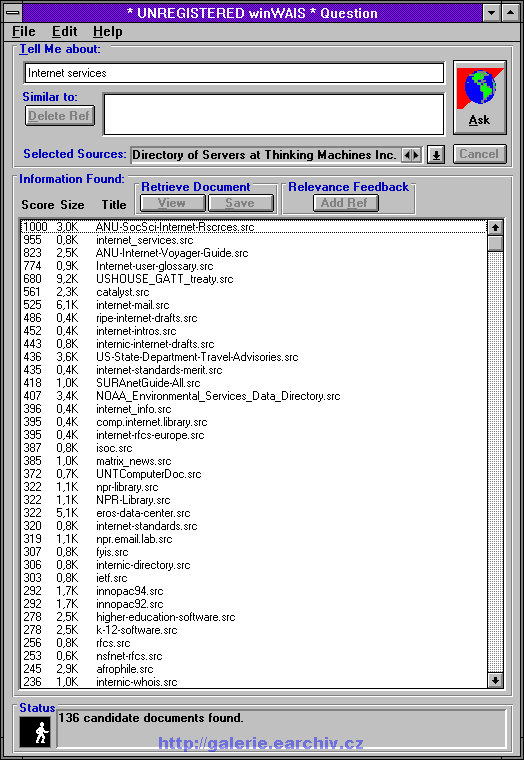Select internet_info.src
Image resolution: width=524 pixels, height=760 pixels.
tap(254, 409)
